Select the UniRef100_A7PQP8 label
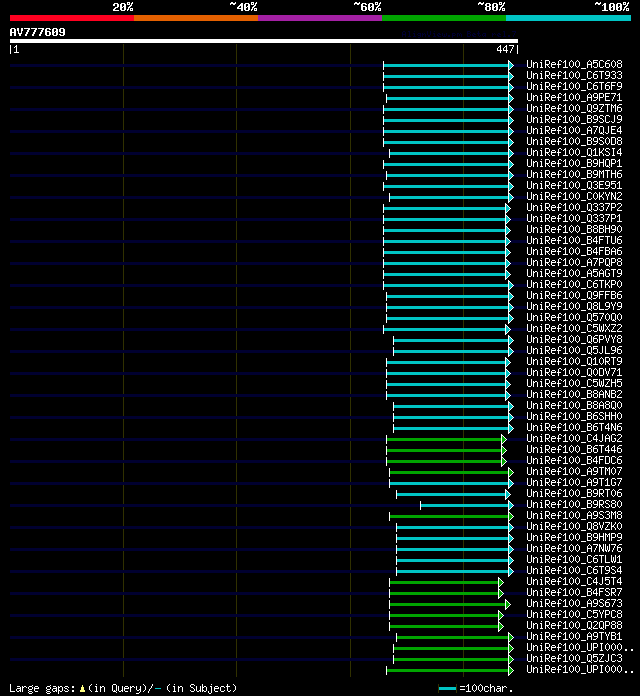This screenshot has width=640, height=696. click(x=574, y=262)
